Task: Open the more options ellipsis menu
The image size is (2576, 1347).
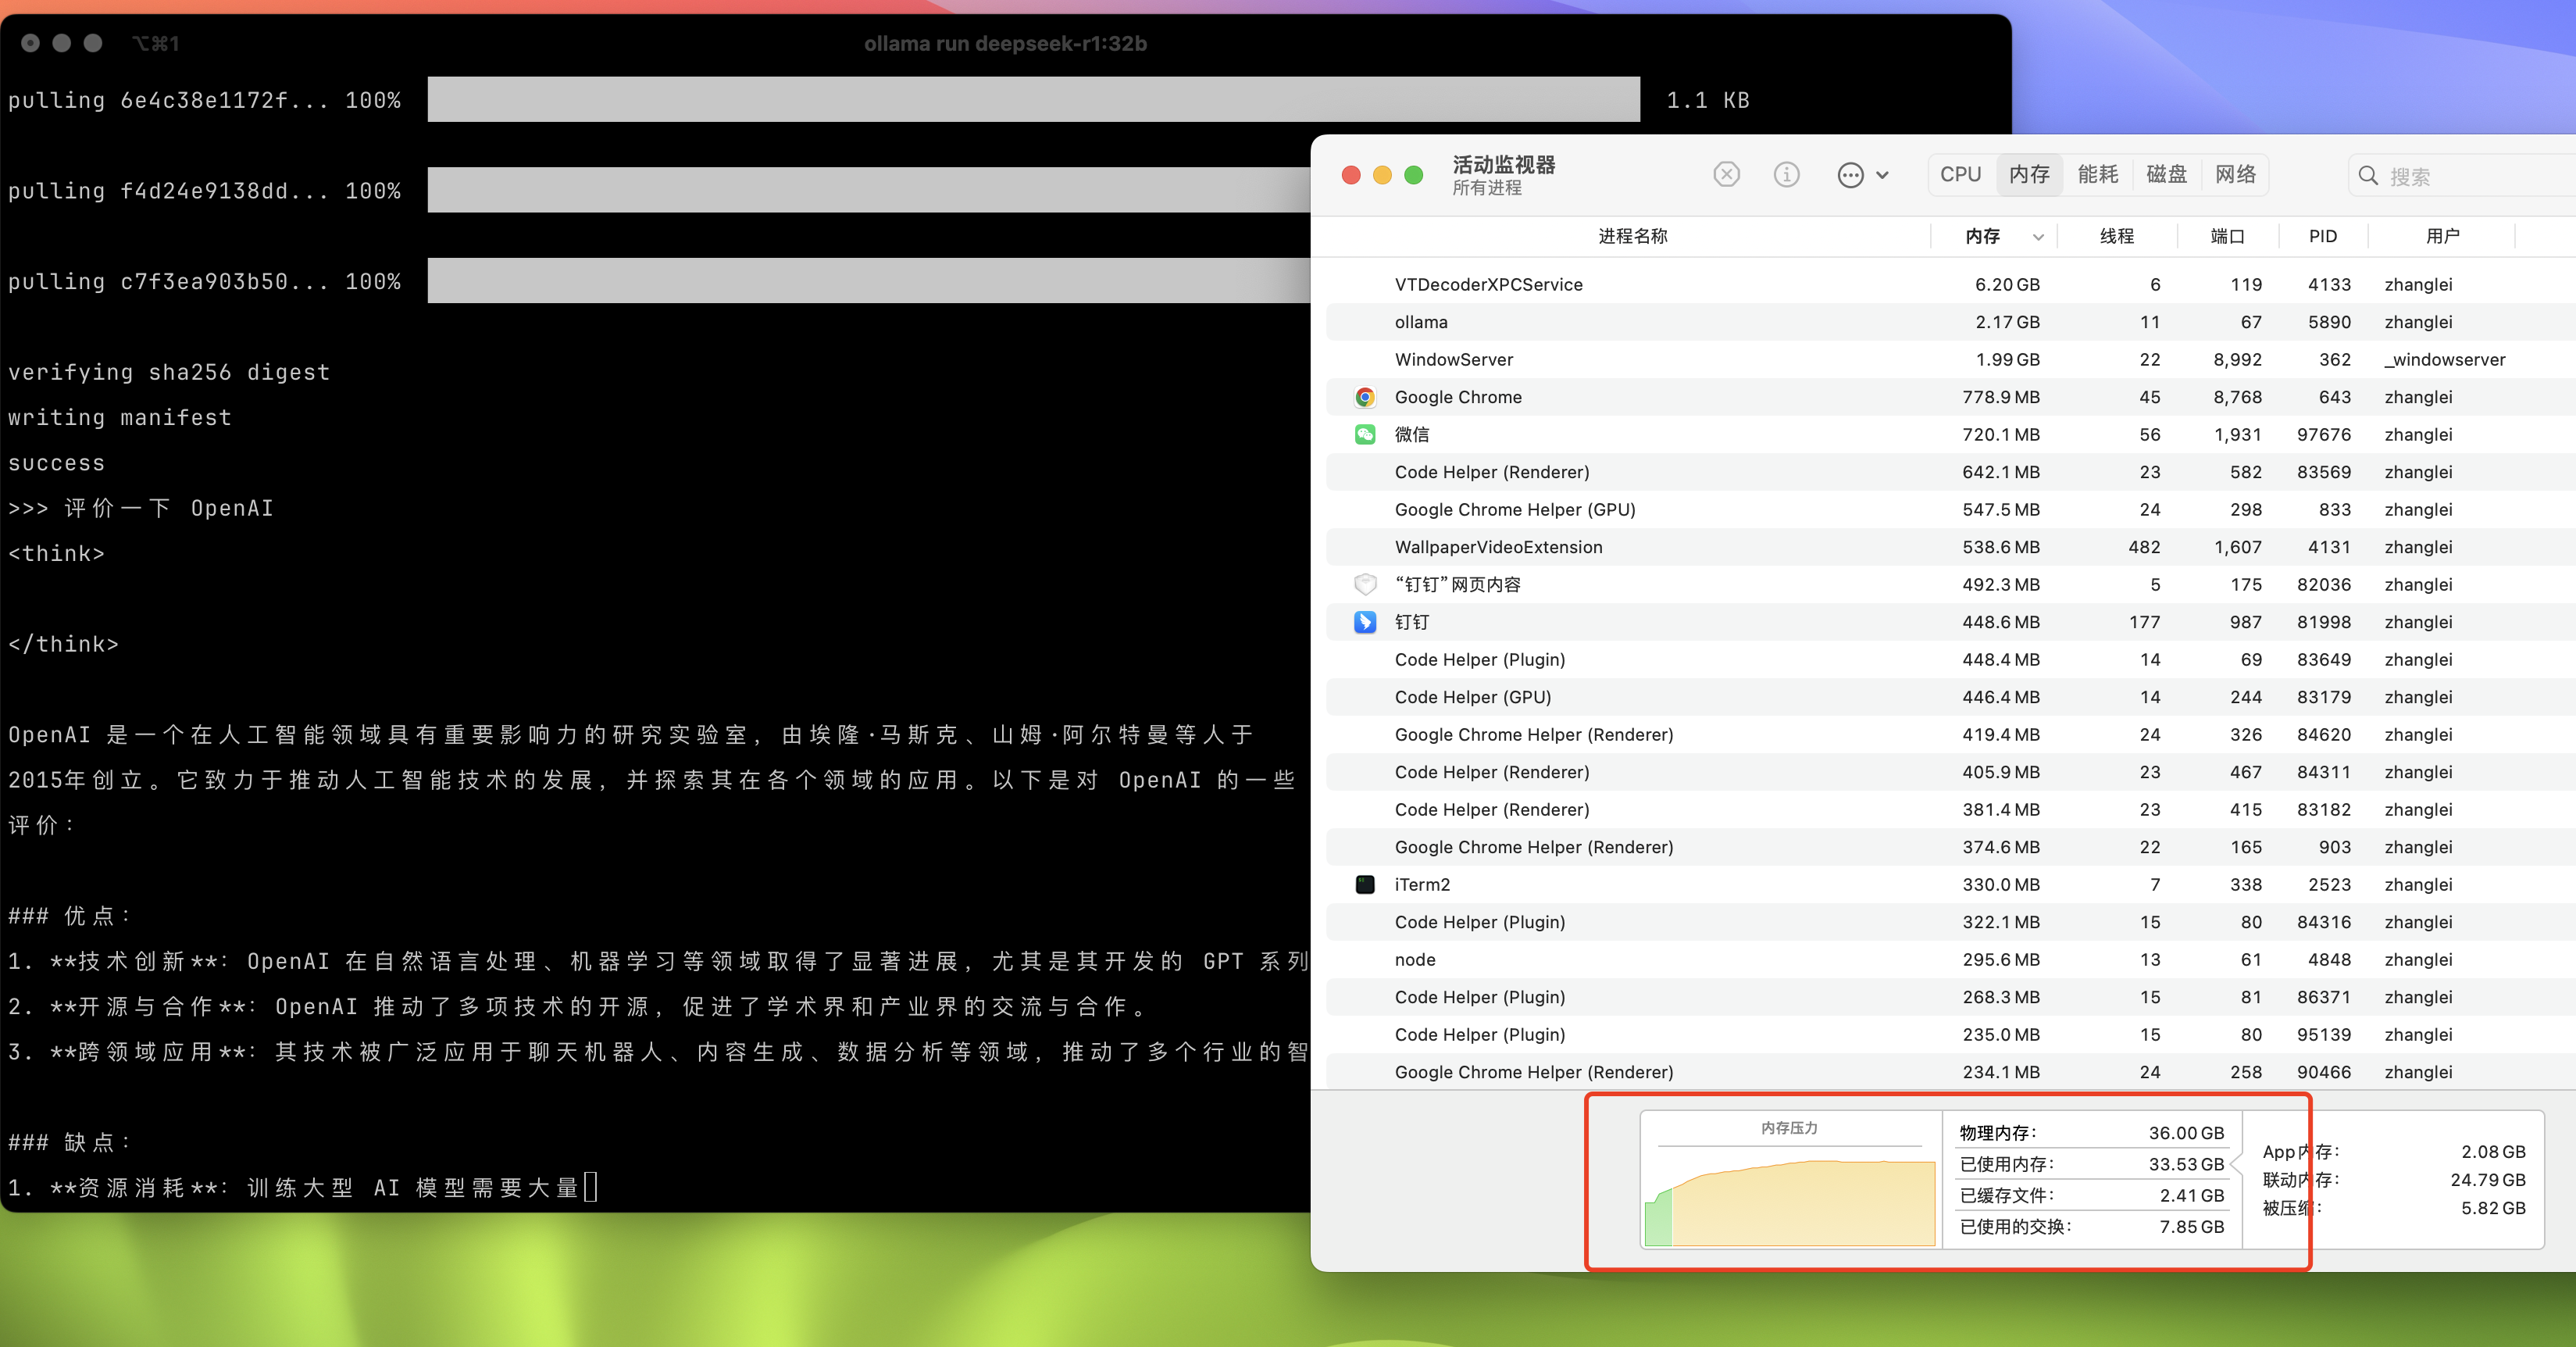Action: click(1862, 175)
